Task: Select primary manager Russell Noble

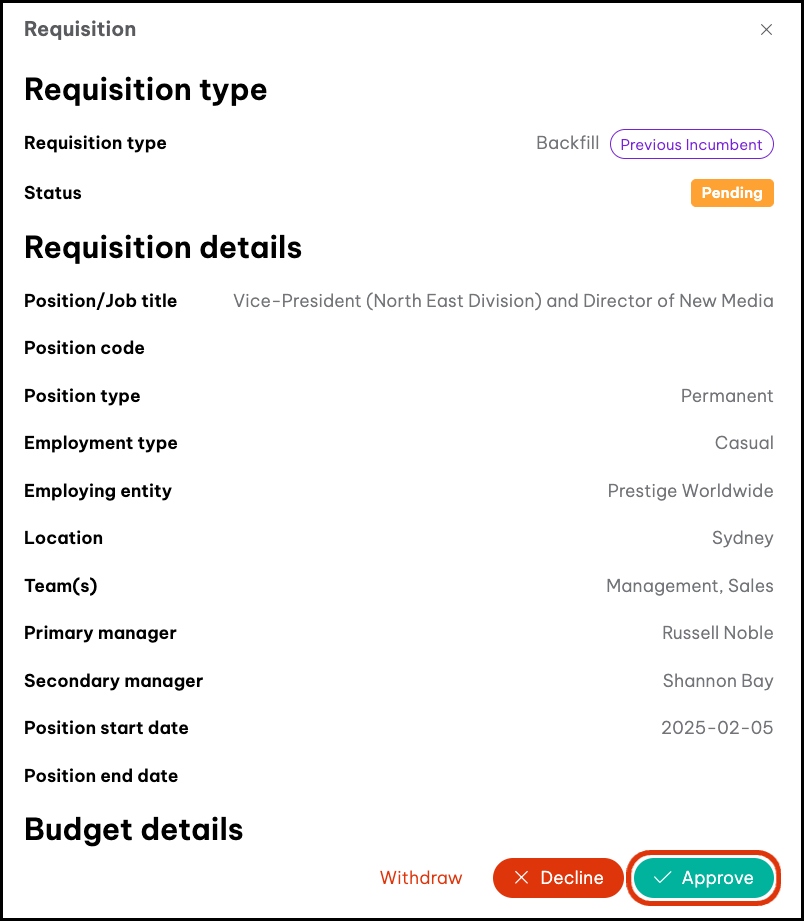Action: pos(717,633)
